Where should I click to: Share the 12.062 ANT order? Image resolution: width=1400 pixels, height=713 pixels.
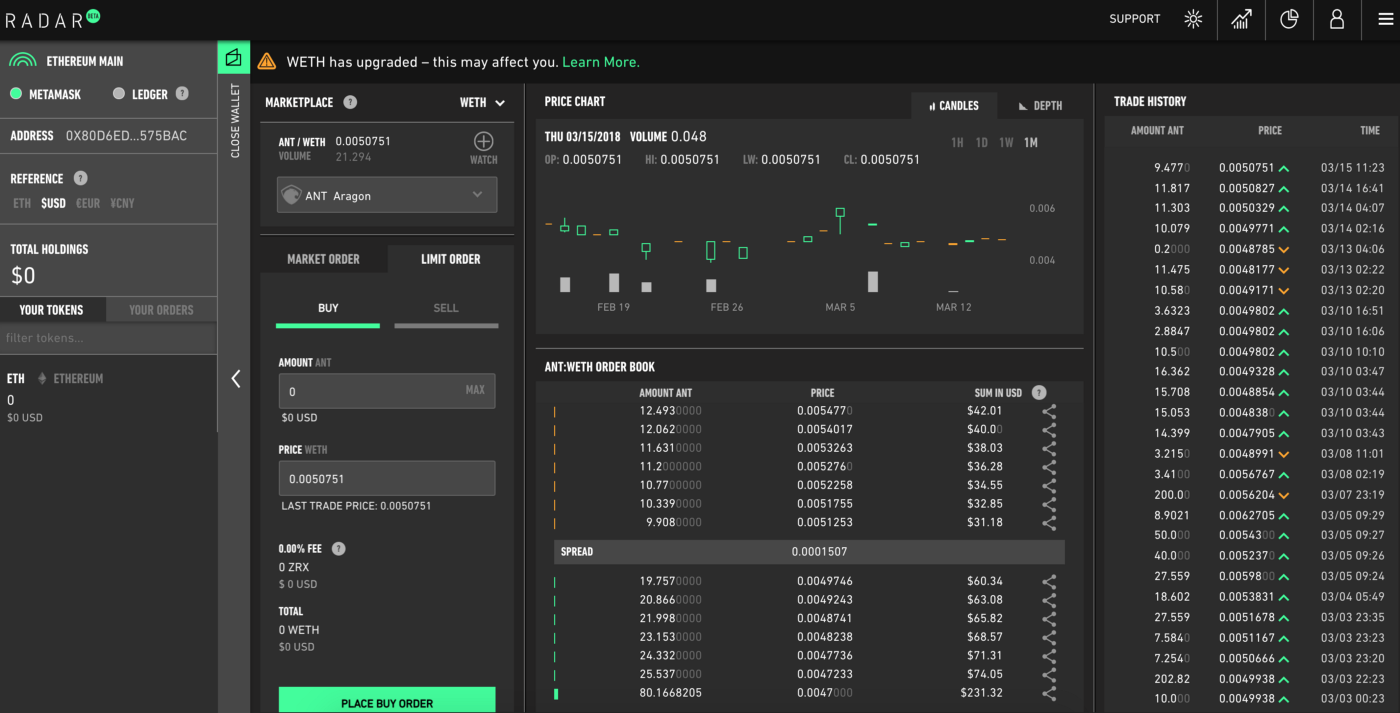[x=1049, y=429]
